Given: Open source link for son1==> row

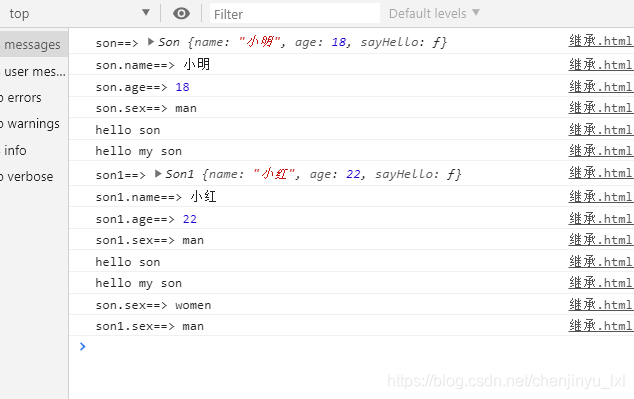Looking at the screenshot, I should [601, 173].
